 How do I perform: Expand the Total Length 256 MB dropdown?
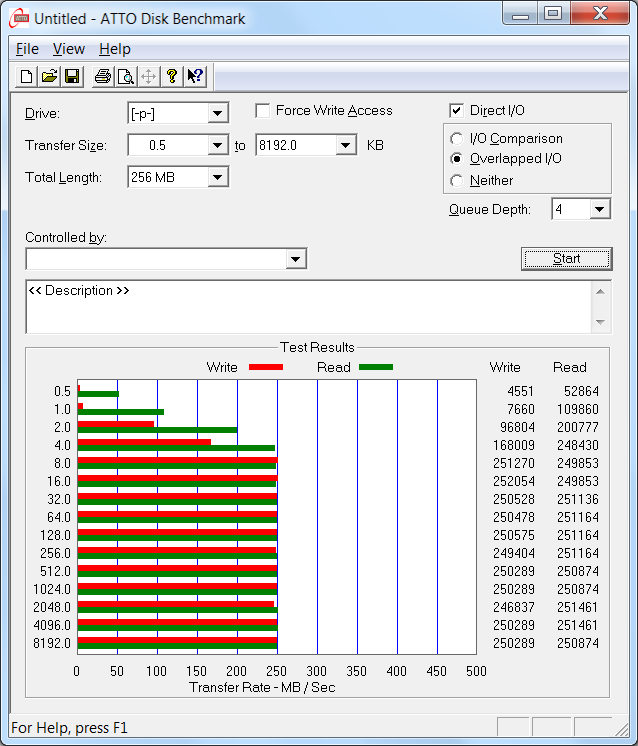(217, 177)
